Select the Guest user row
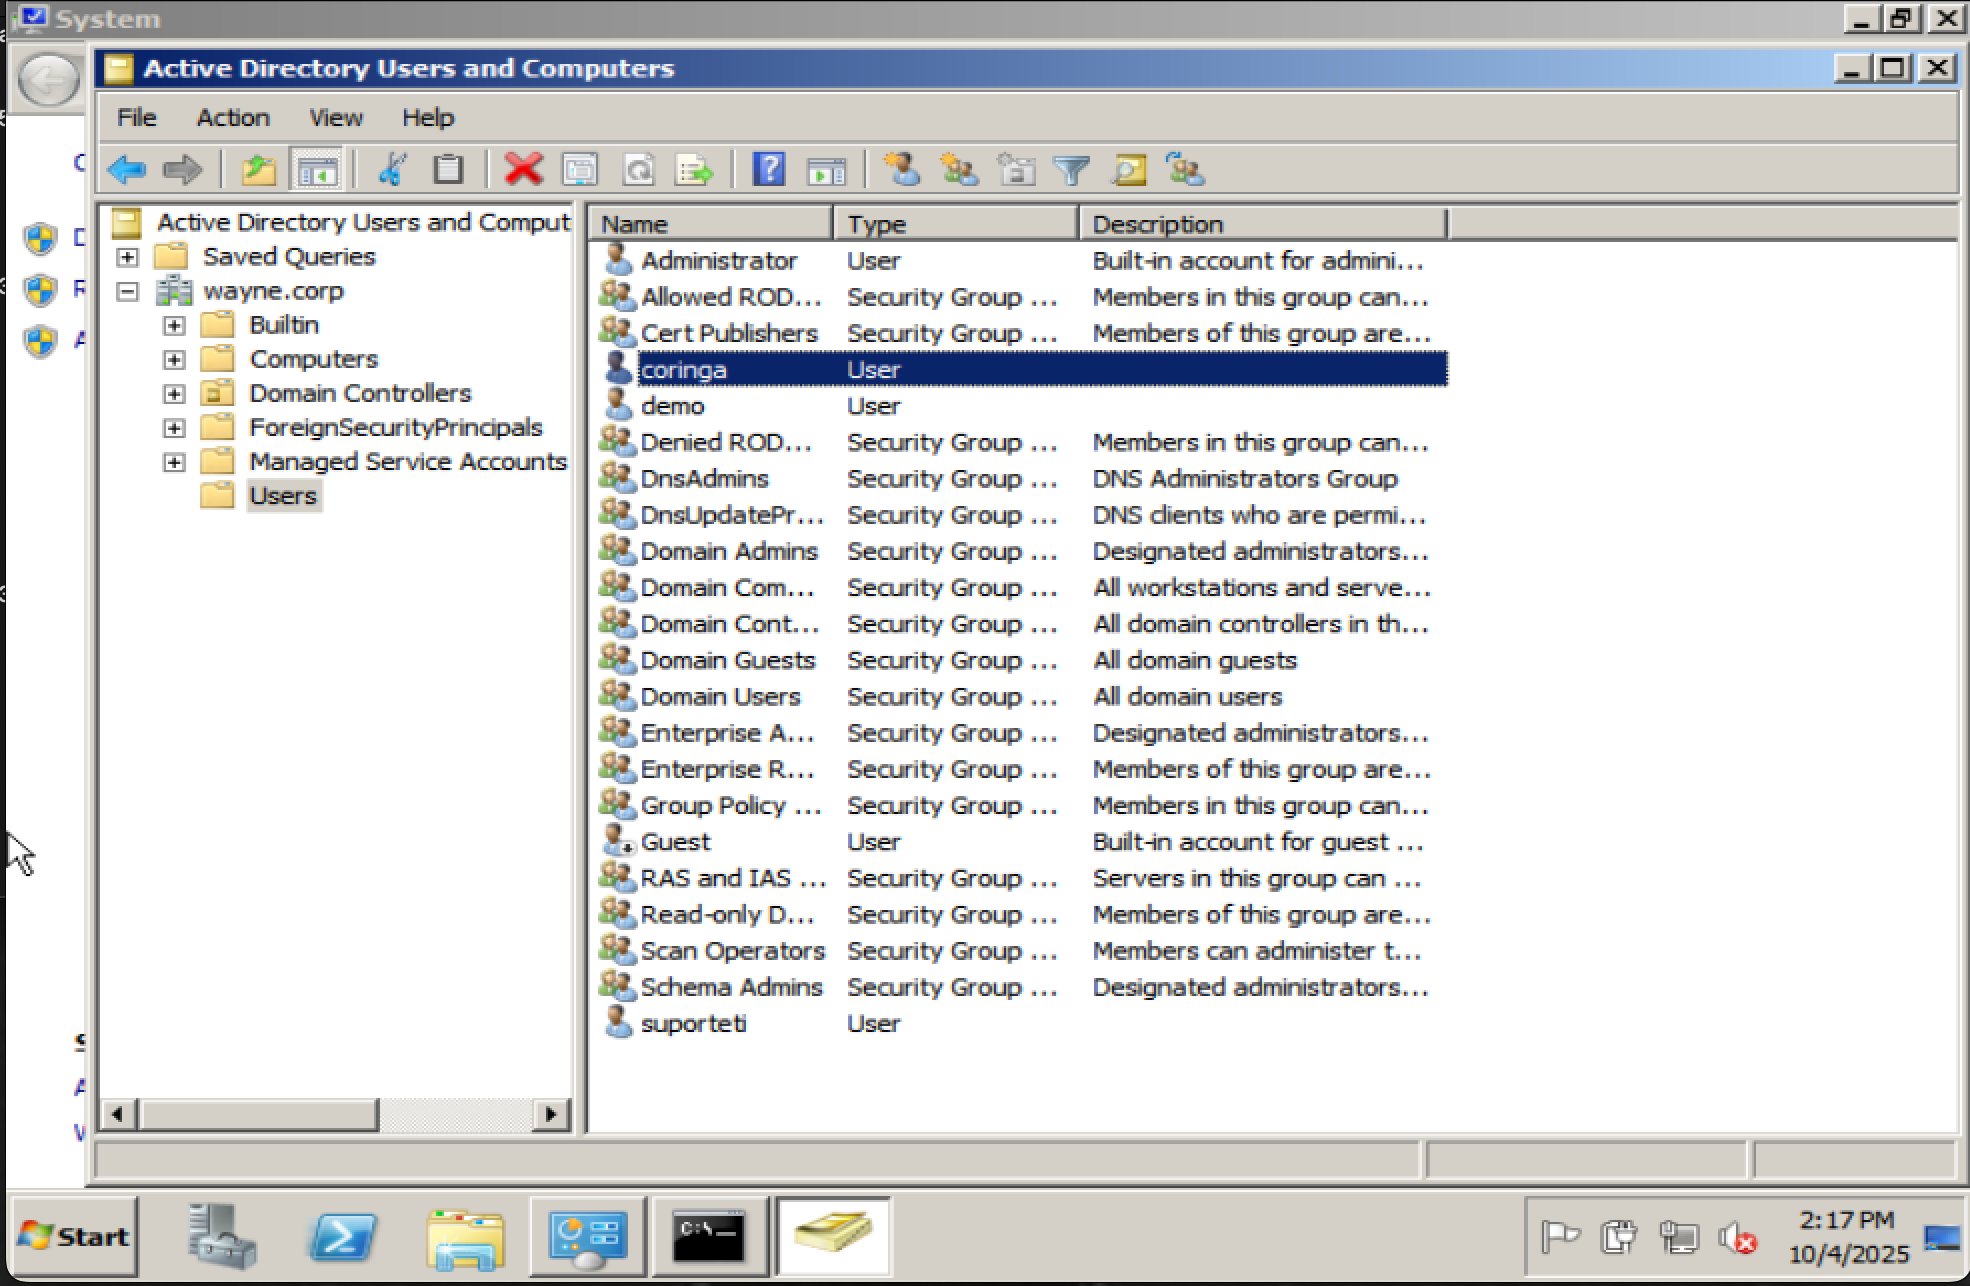This screenshot has width=1970, height=1286. (1022, 842)
